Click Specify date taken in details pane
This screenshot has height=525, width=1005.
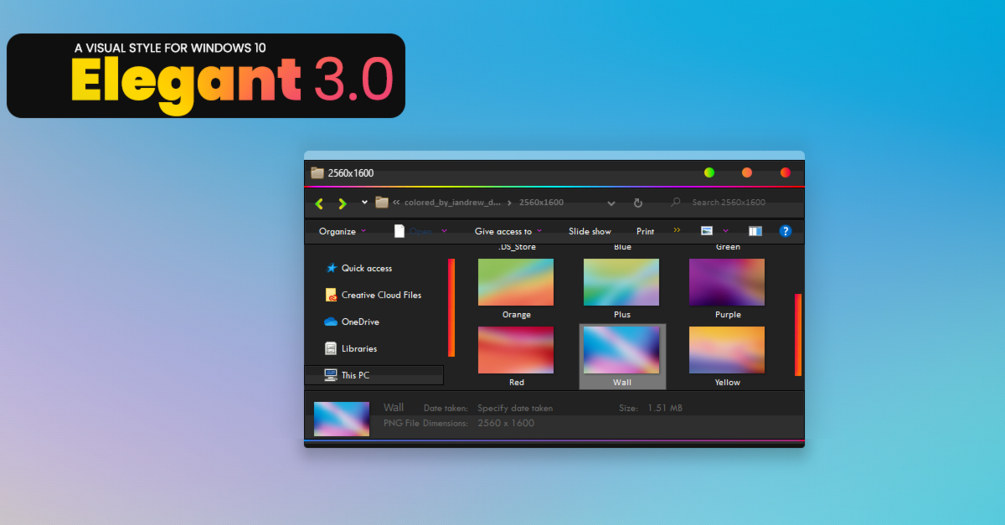[x=515, y=408]
